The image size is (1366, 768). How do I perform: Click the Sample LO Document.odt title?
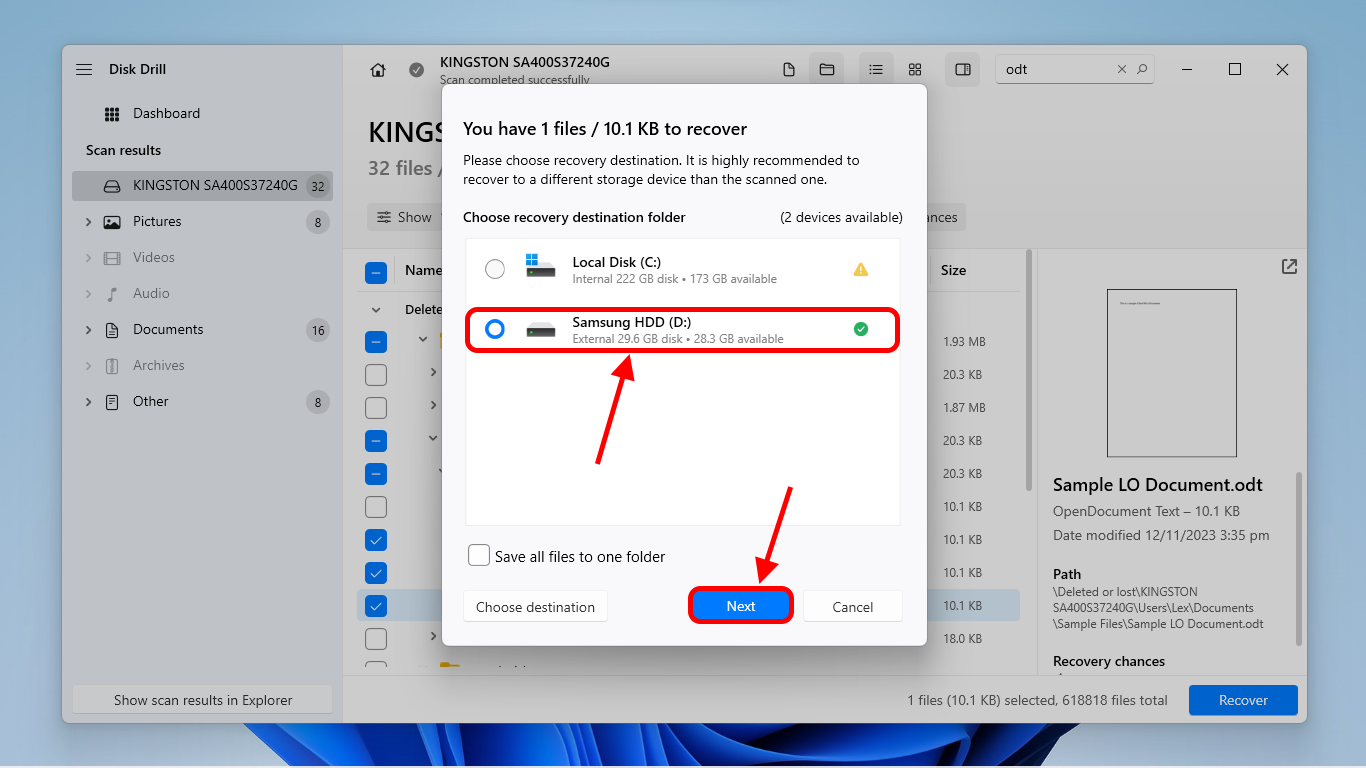[1157, 485]
